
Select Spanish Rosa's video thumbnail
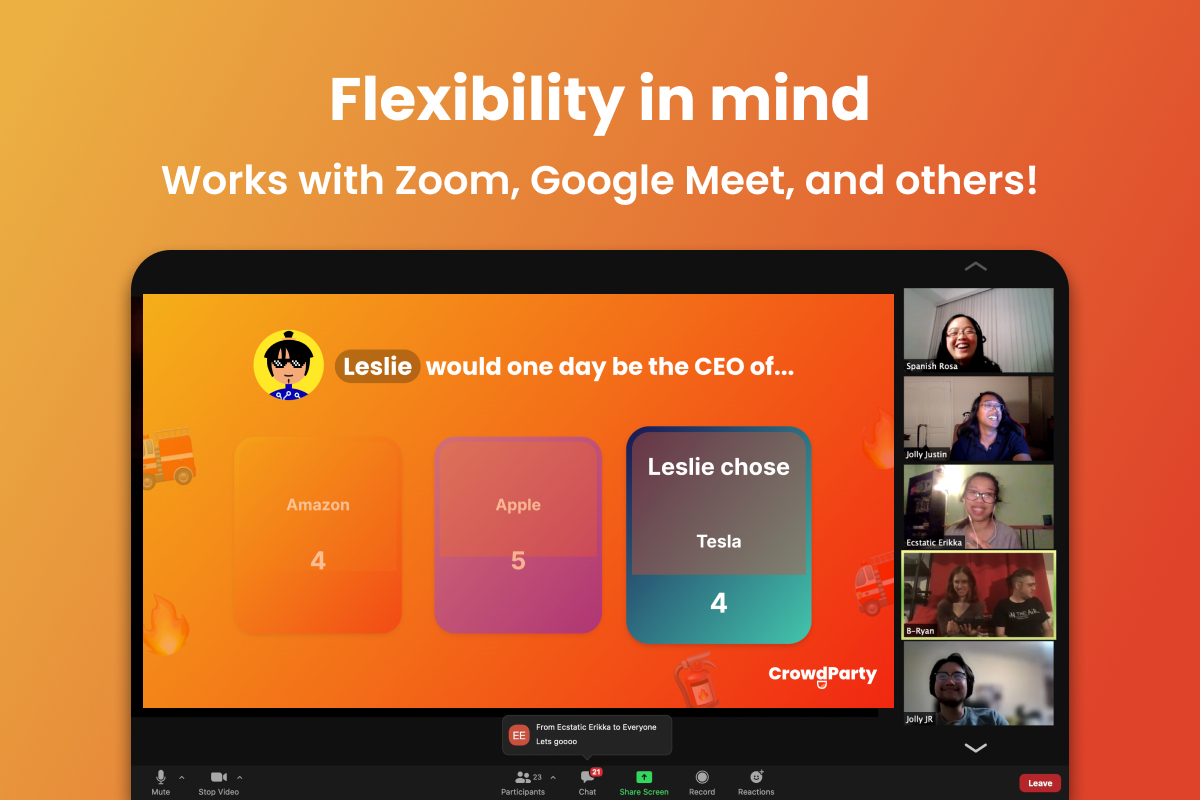pos(979,330)
